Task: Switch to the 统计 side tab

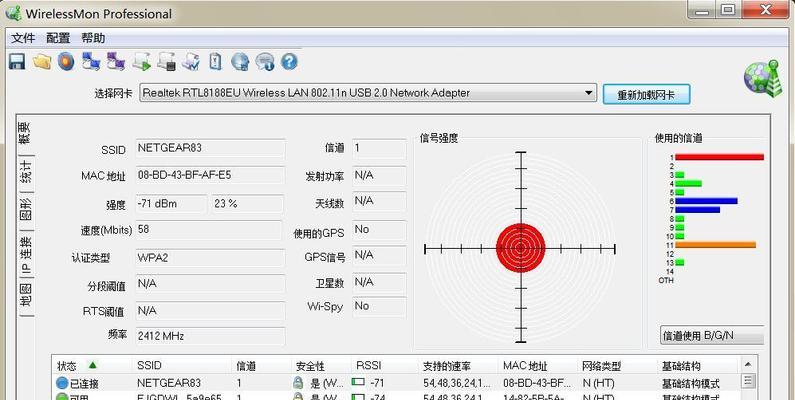Action: tap(25, 172)
